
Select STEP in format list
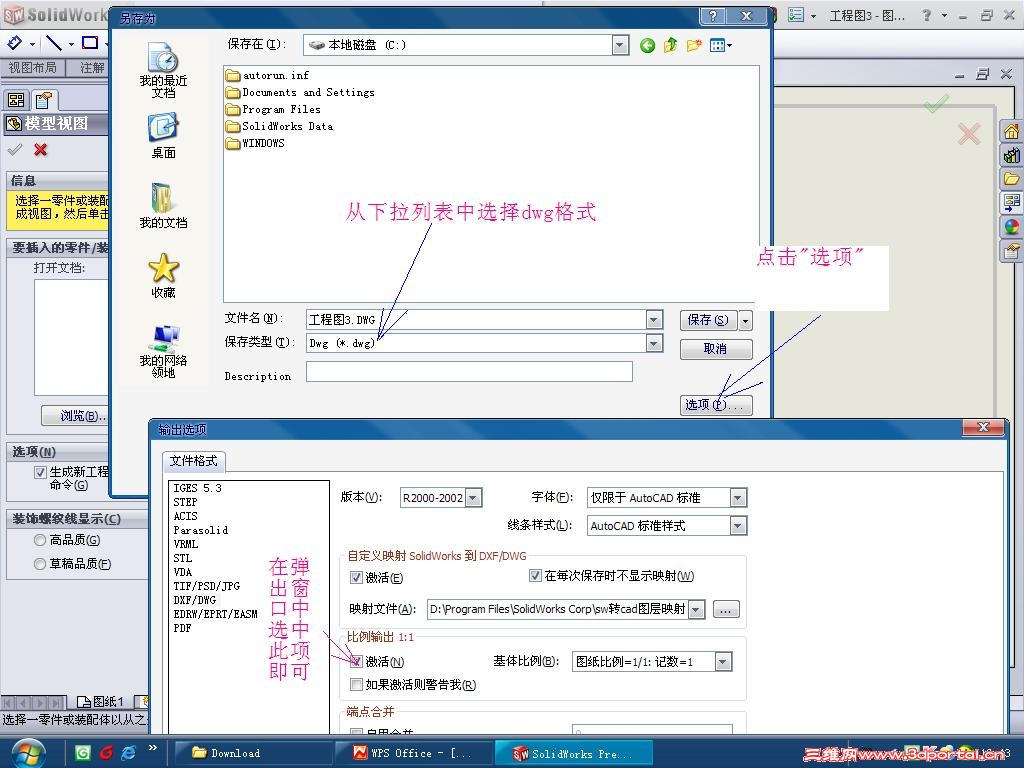185,502
